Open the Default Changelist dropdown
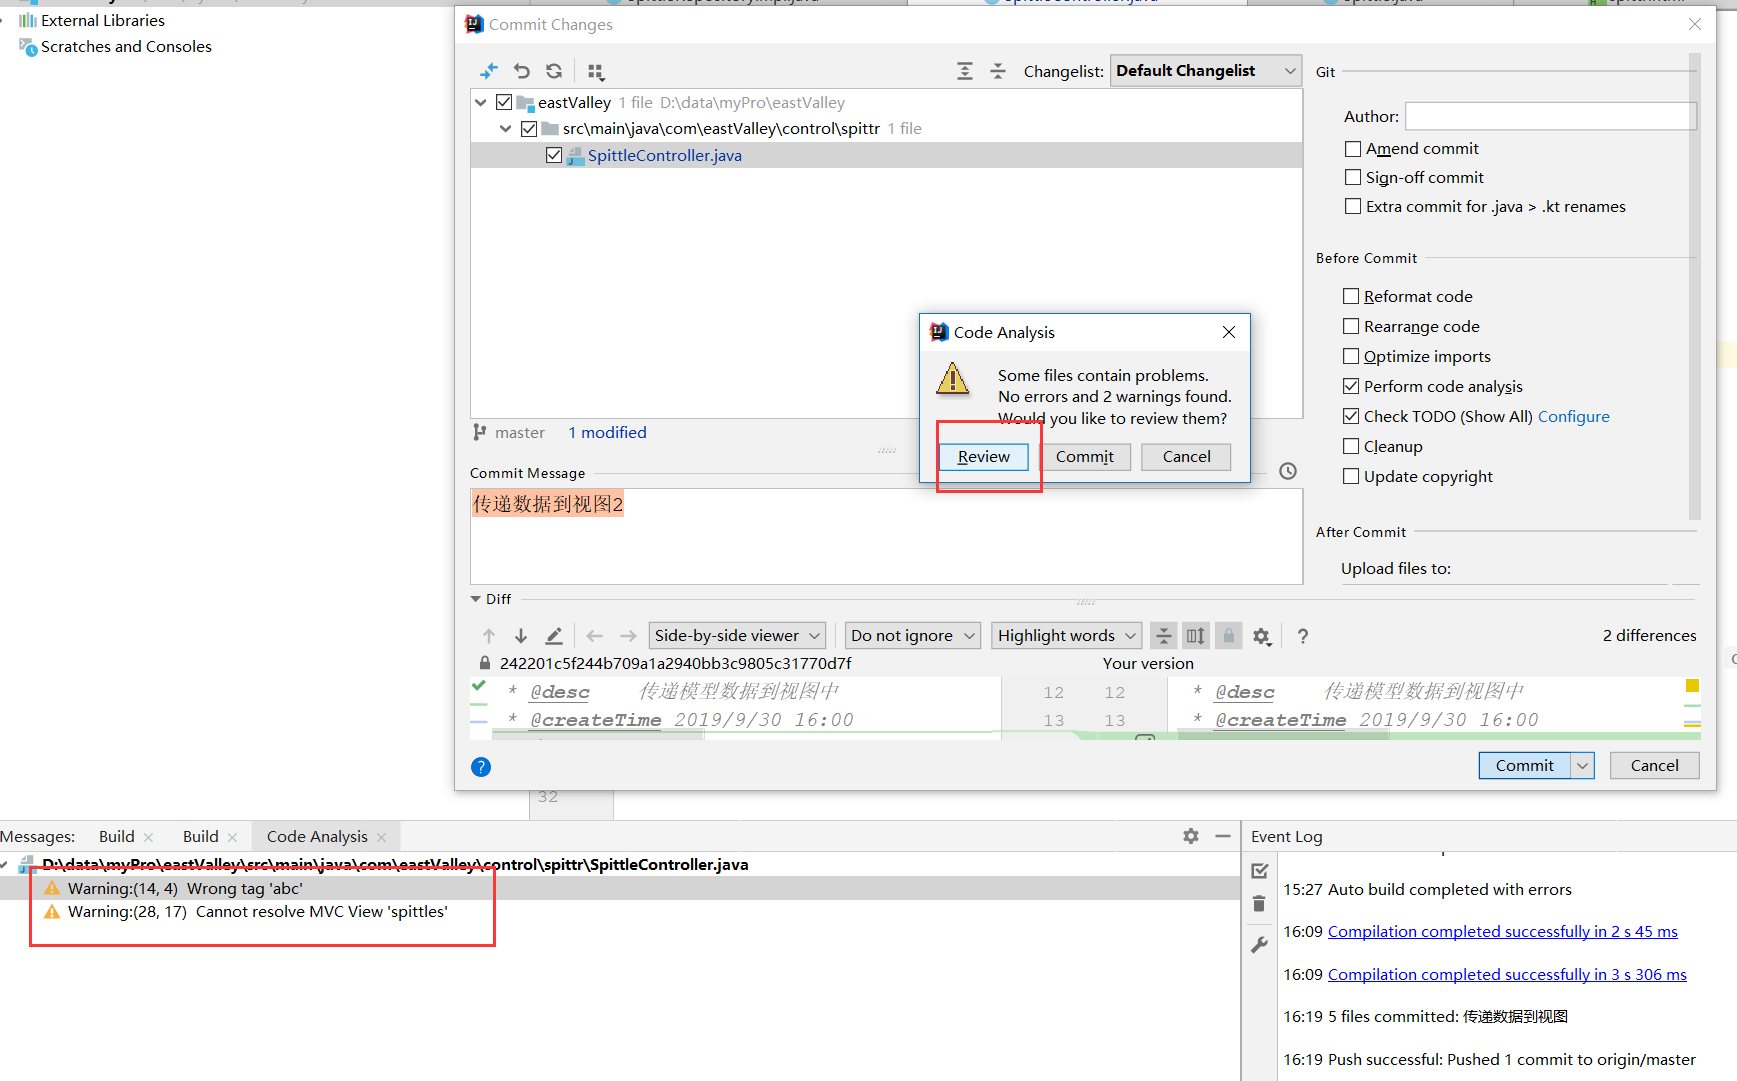Viewport: 1737px width, 1081px height. click(1205, 70)
